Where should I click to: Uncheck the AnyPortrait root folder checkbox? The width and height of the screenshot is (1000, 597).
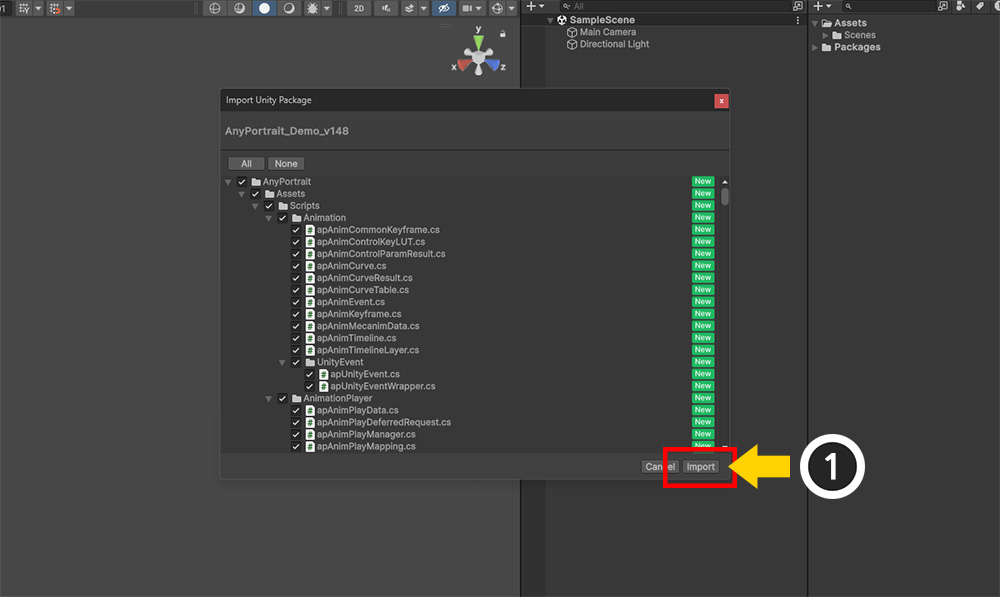pyautogui.click(x=242, y=182)
